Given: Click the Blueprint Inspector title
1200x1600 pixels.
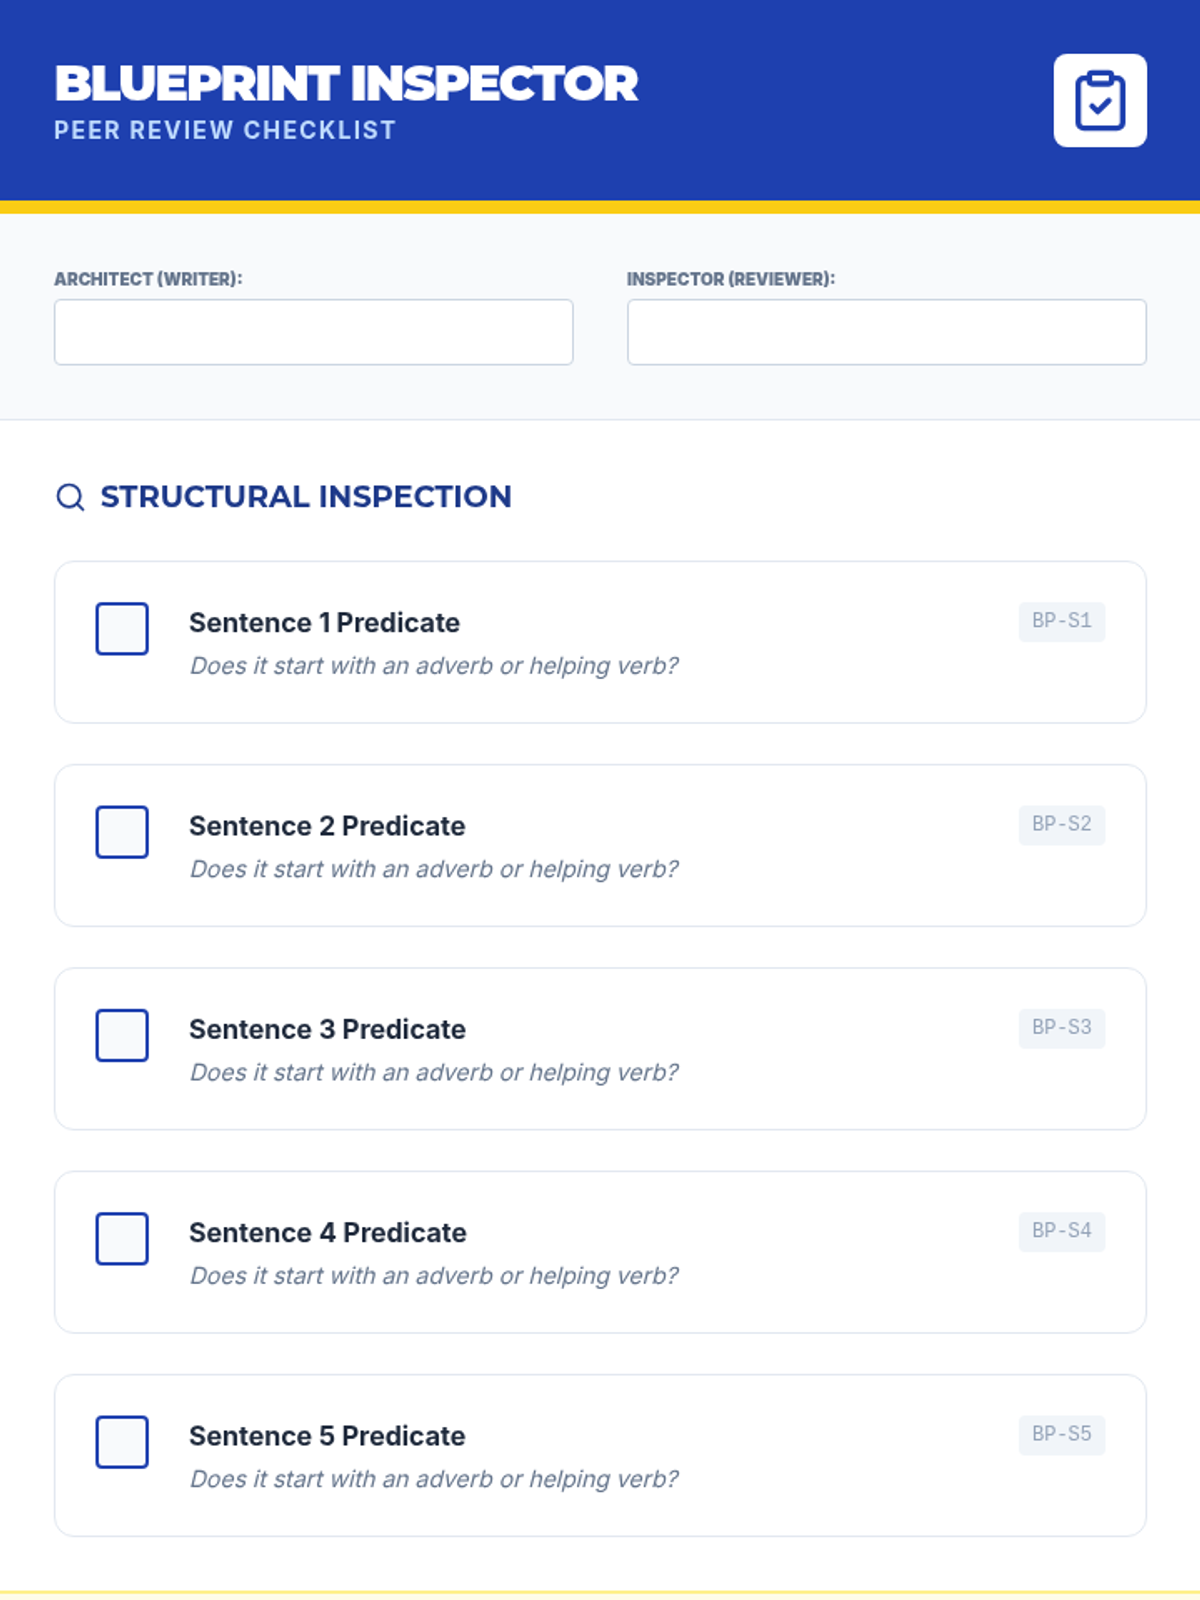Looking at the screenshot, I should point(346,83).
